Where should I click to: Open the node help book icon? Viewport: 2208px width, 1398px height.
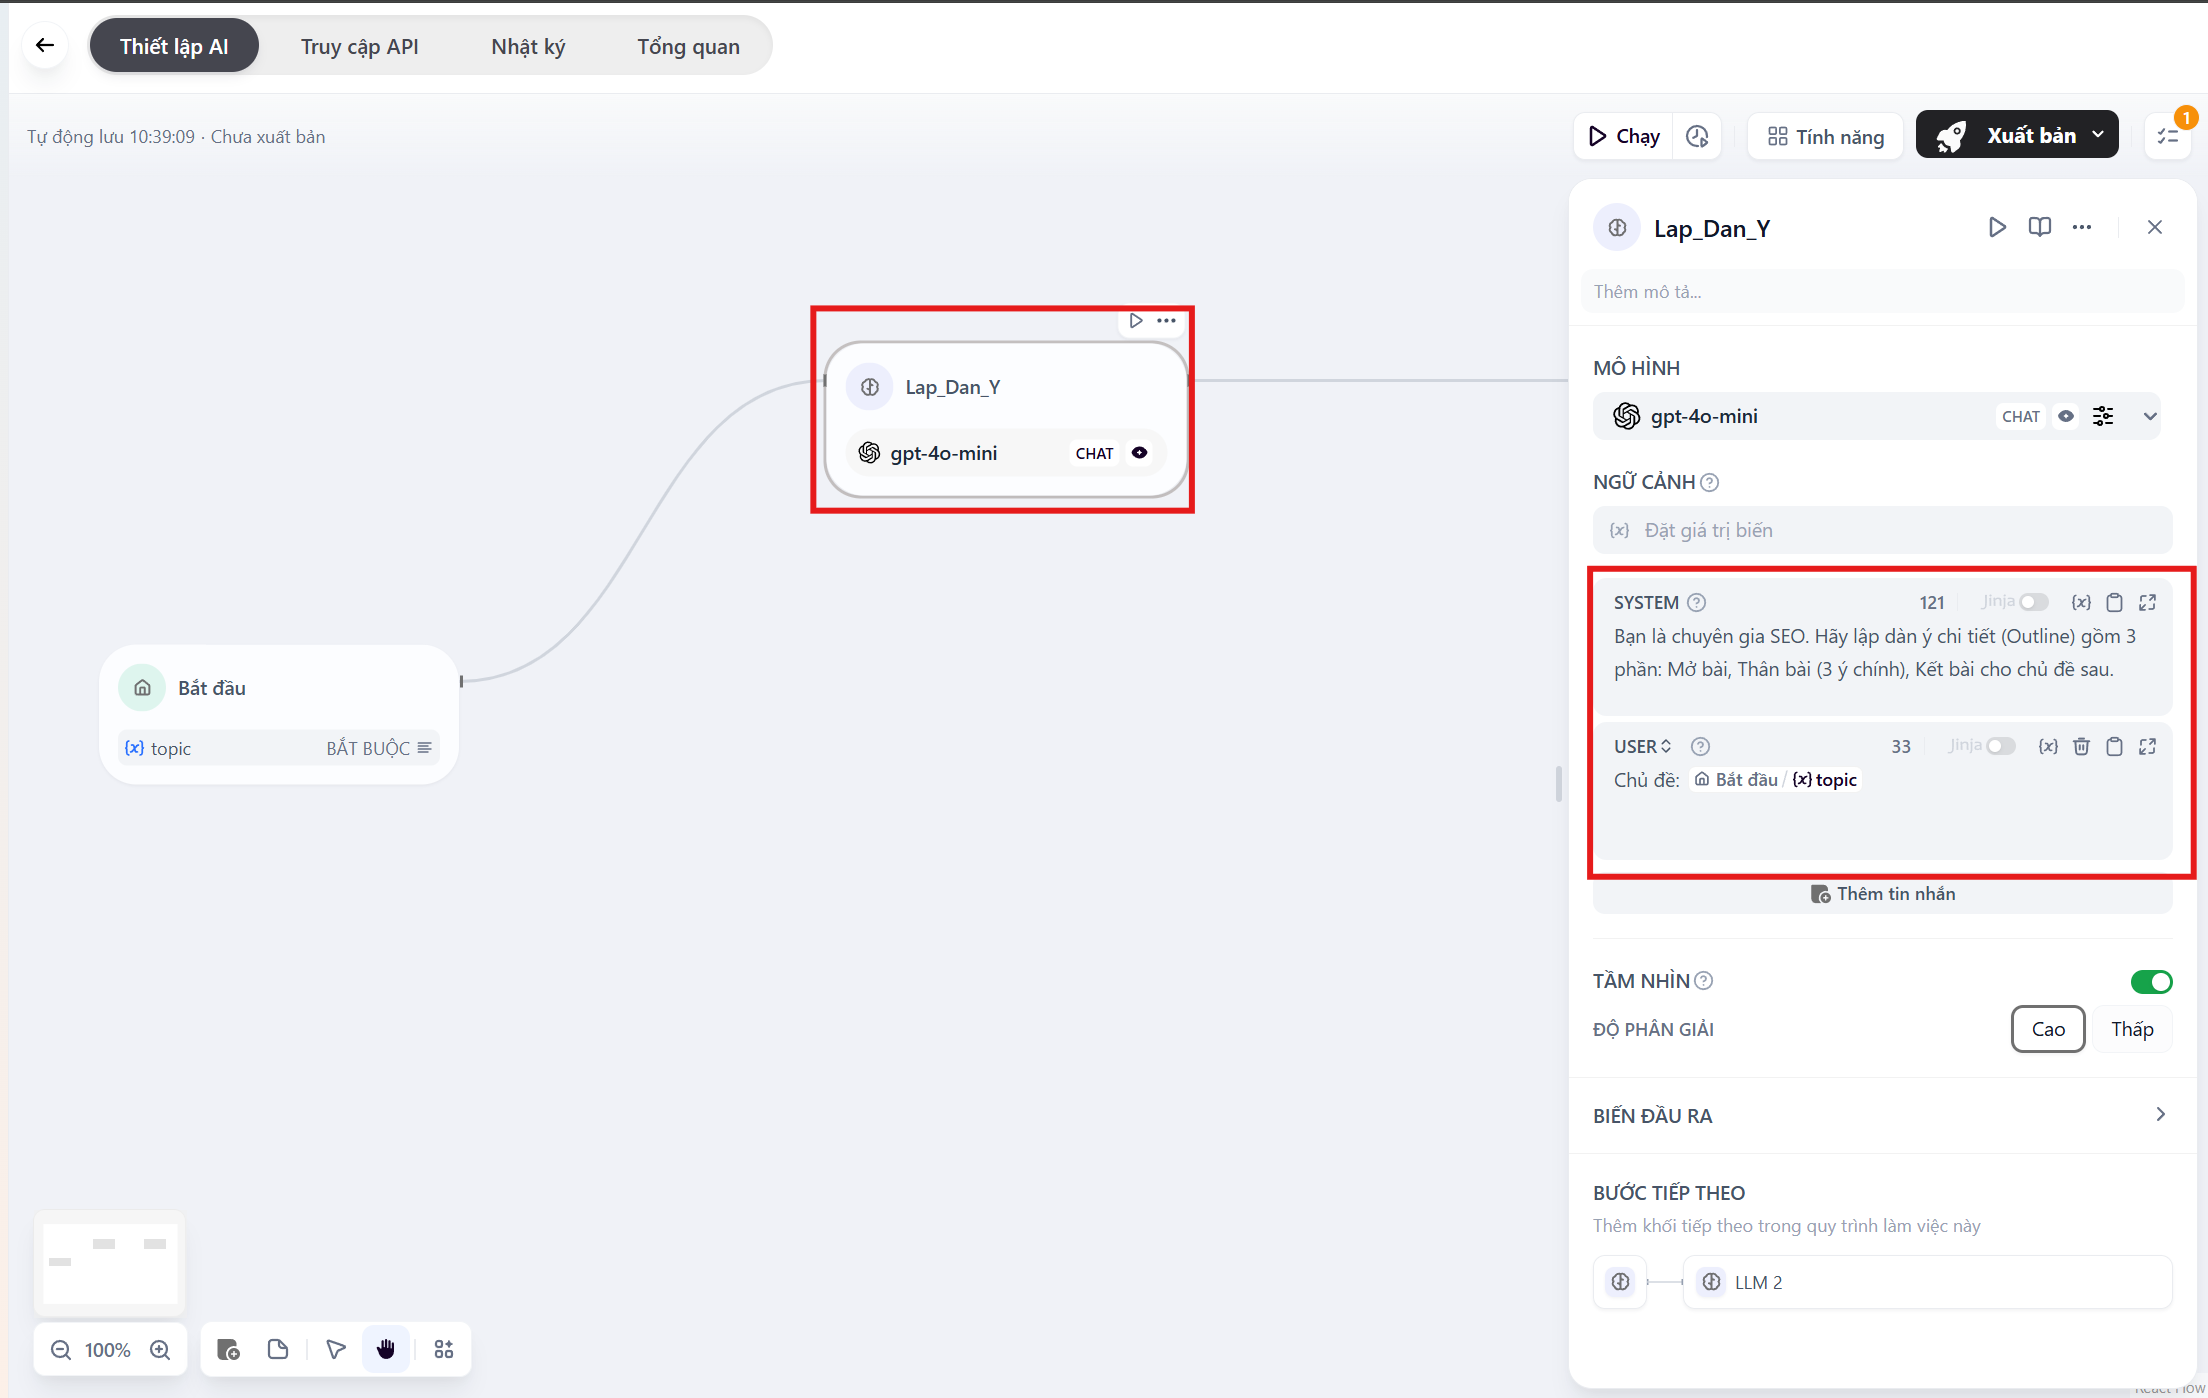[2039, 227]
